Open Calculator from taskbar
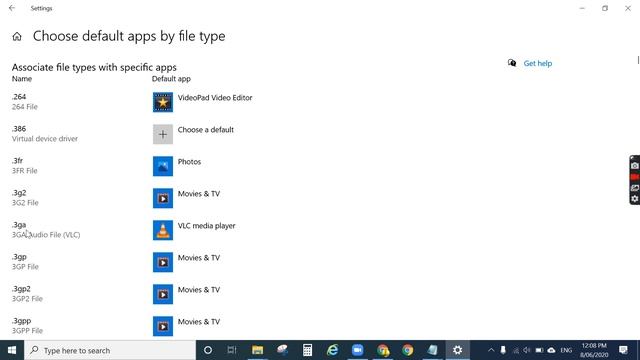The height and width of the screenshot is (360, 640). [307, 350]
